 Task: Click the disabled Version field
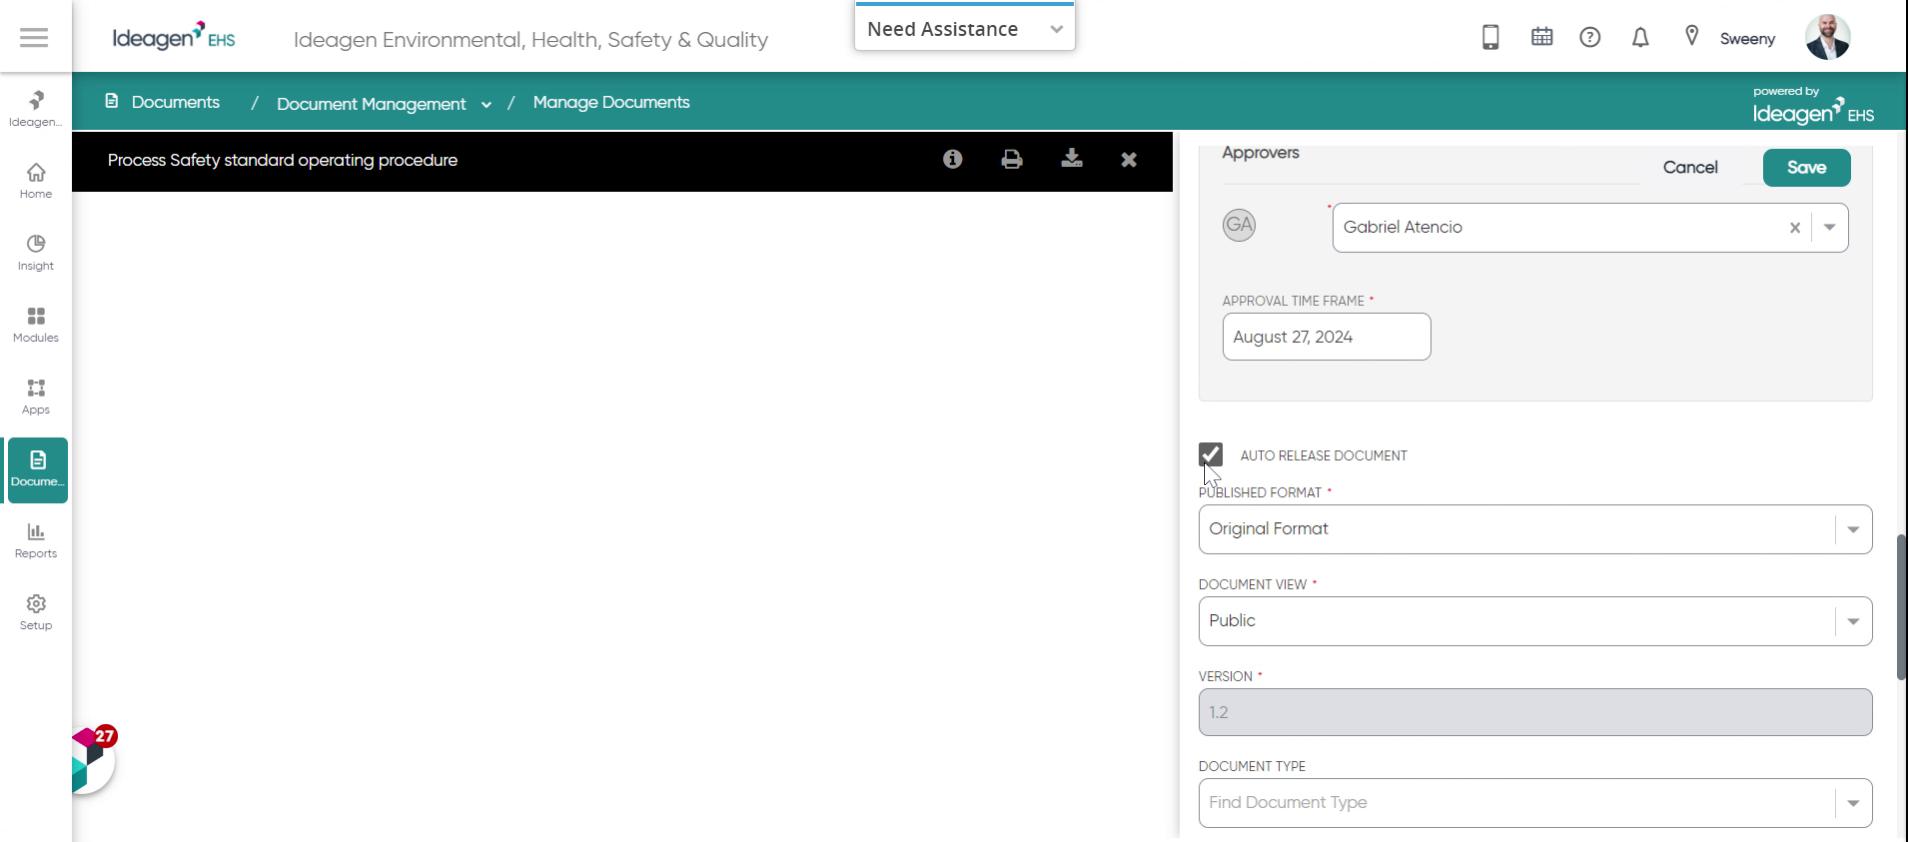1535,712
